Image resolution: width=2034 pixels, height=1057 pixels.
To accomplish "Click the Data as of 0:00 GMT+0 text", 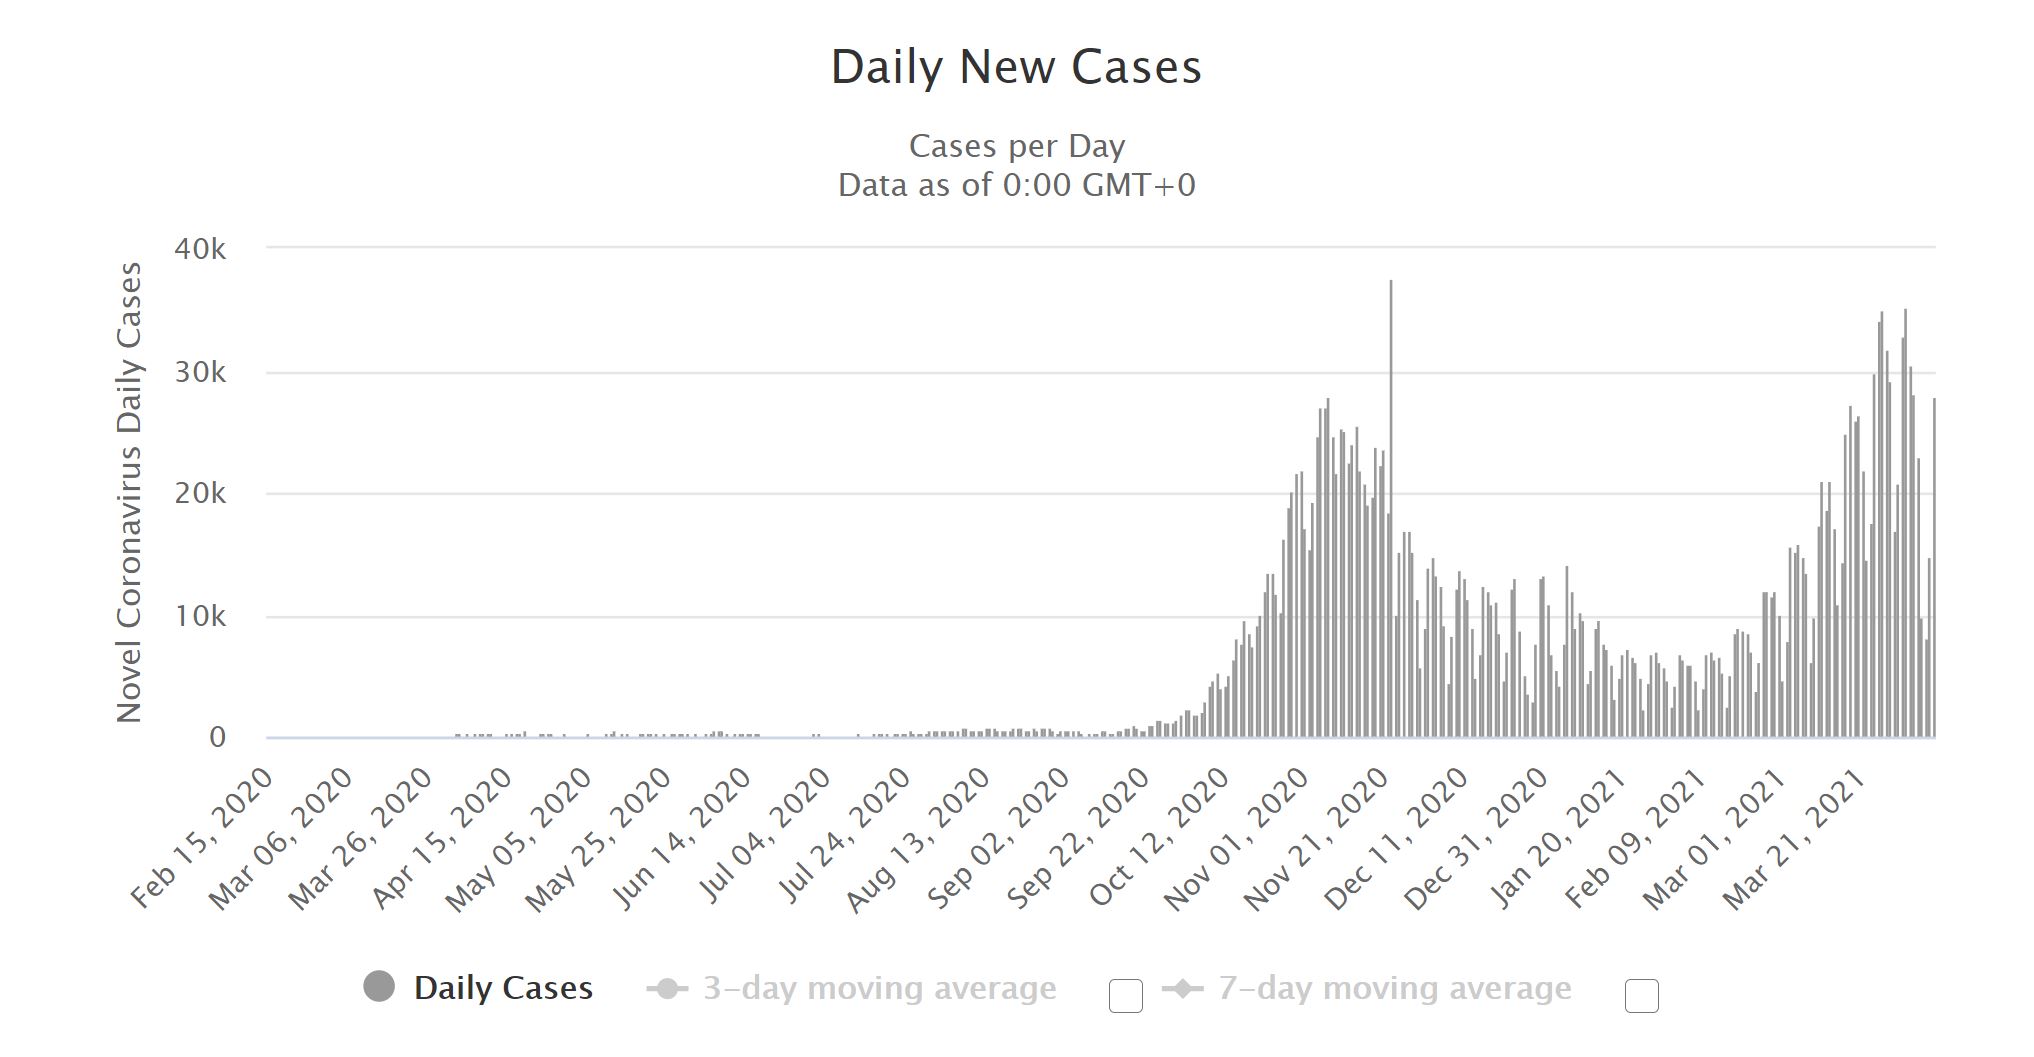I will tap(1016, 185).
